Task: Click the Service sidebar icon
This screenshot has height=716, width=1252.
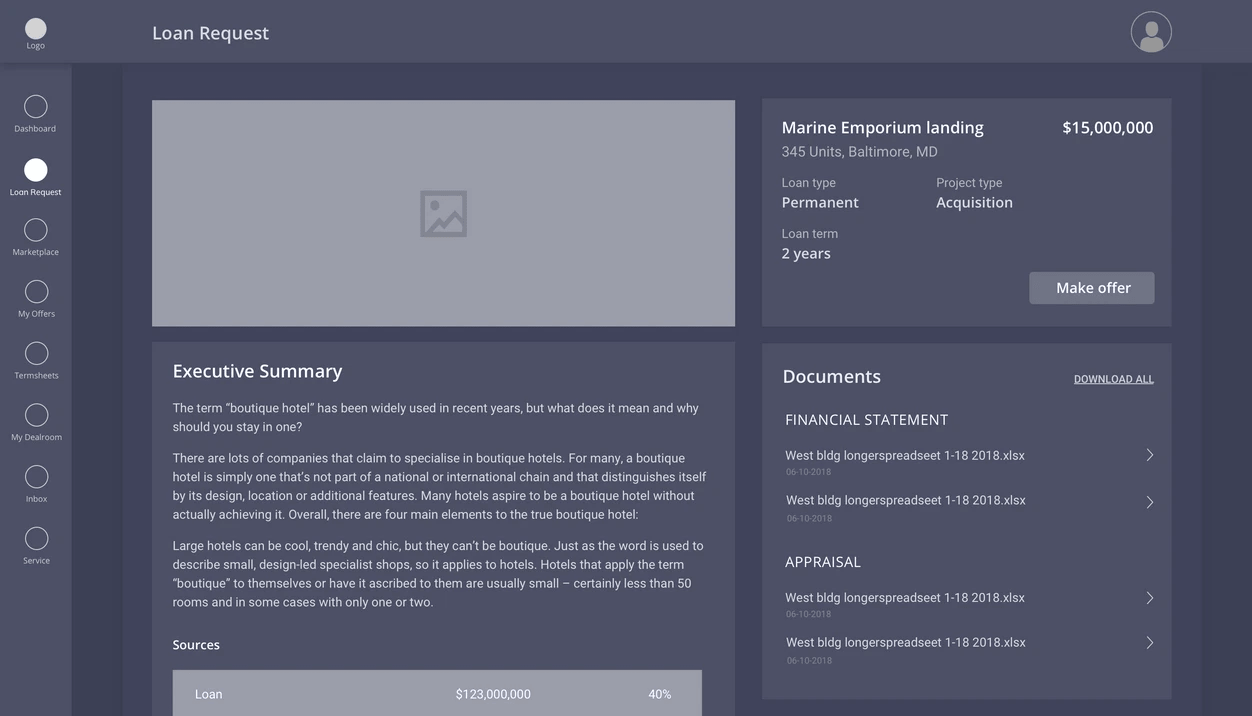Action: (36, 539)
